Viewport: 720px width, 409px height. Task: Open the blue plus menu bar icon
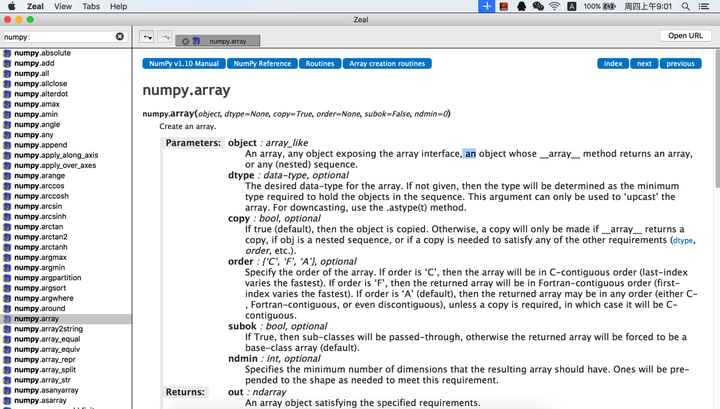click(487, 6)
